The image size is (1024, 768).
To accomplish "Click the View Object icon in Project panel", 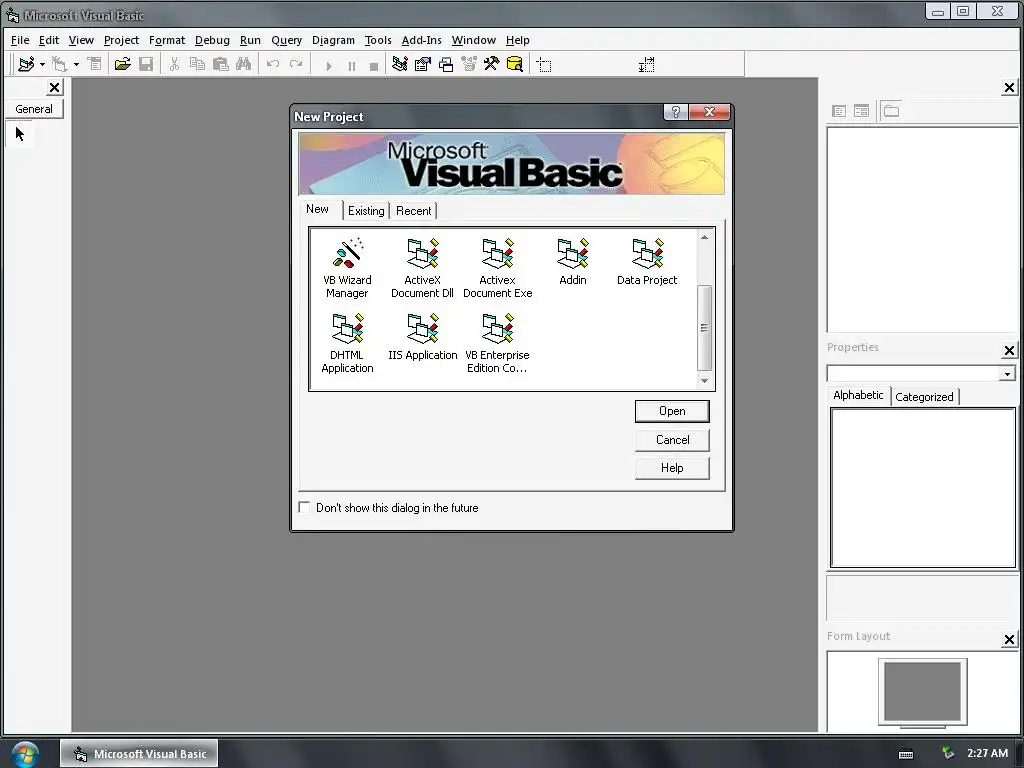I will coord(861,111).
